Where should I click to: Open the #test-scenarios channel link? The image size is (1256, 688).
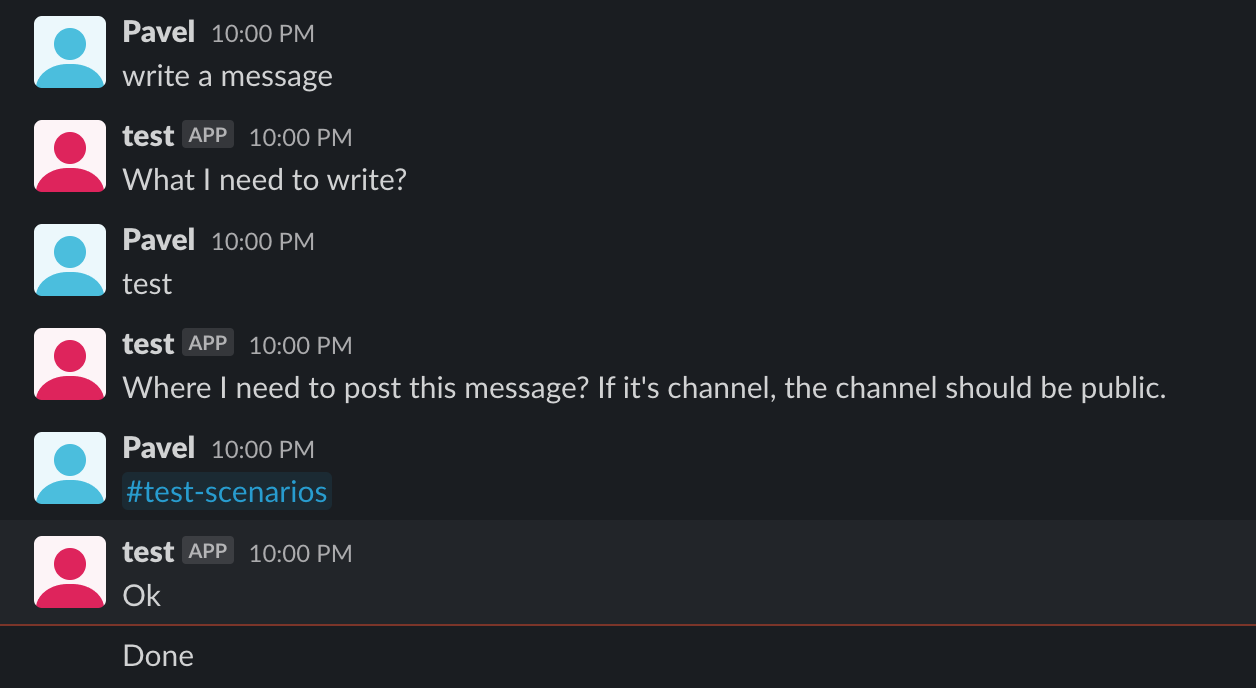[x=227, y=492]
